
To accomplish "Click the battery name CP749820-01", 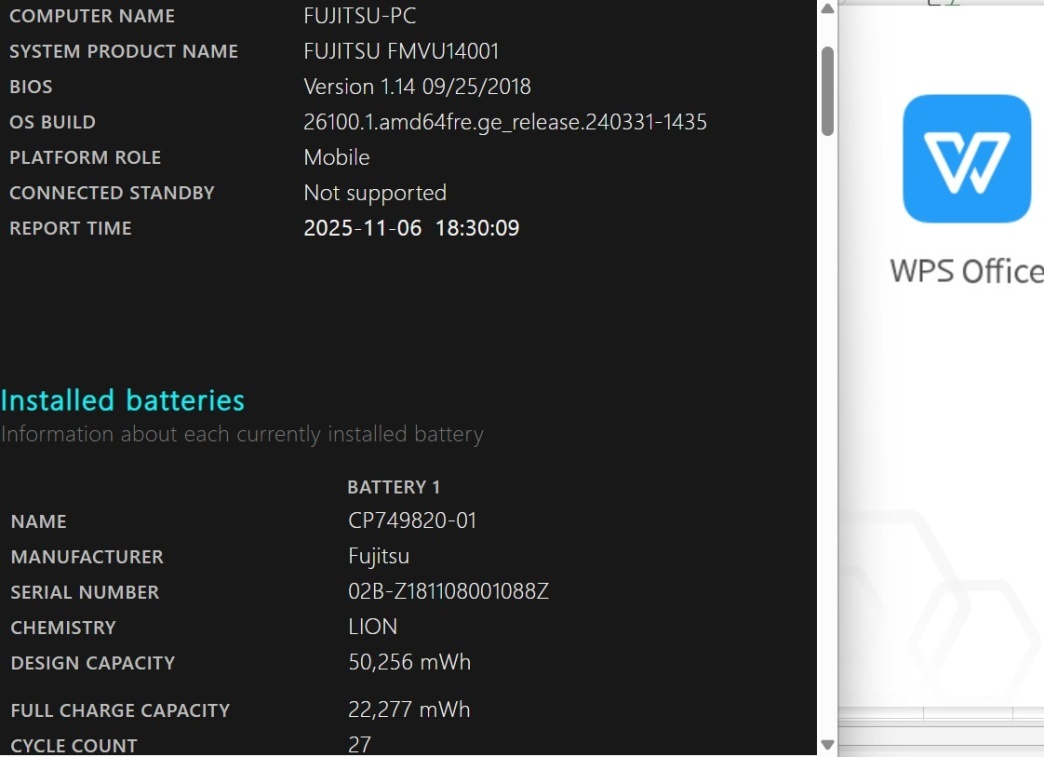I will [412, 521].
